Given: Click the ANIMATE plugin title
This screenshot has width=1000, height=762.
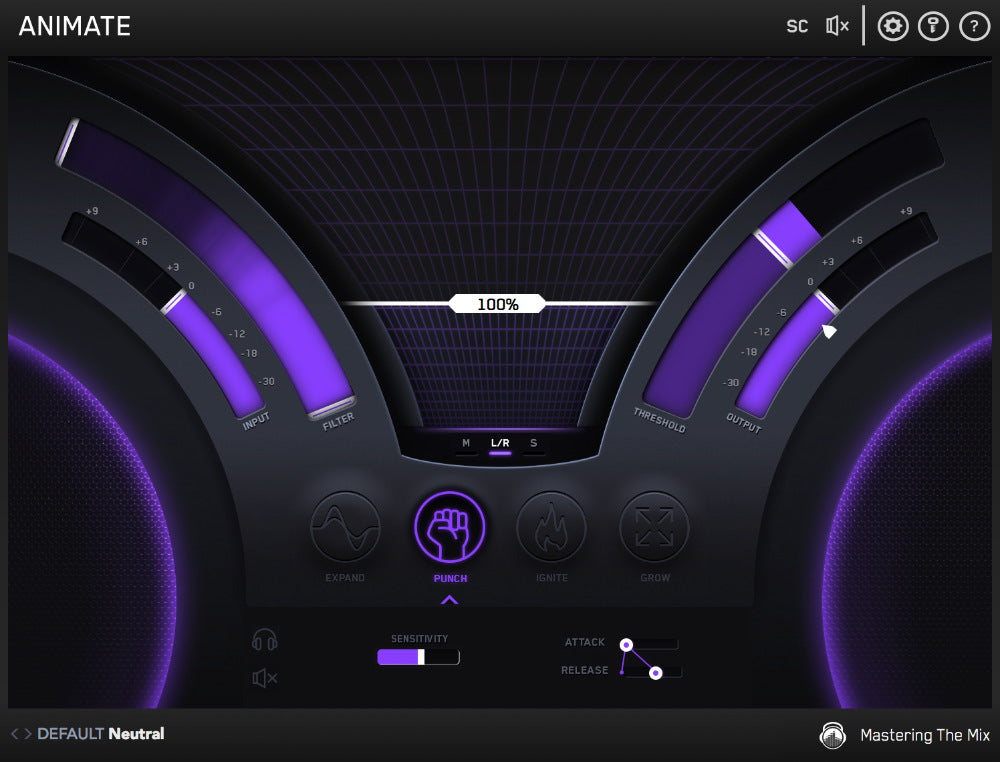Looking at the screenshot, I should click(75, 26).
